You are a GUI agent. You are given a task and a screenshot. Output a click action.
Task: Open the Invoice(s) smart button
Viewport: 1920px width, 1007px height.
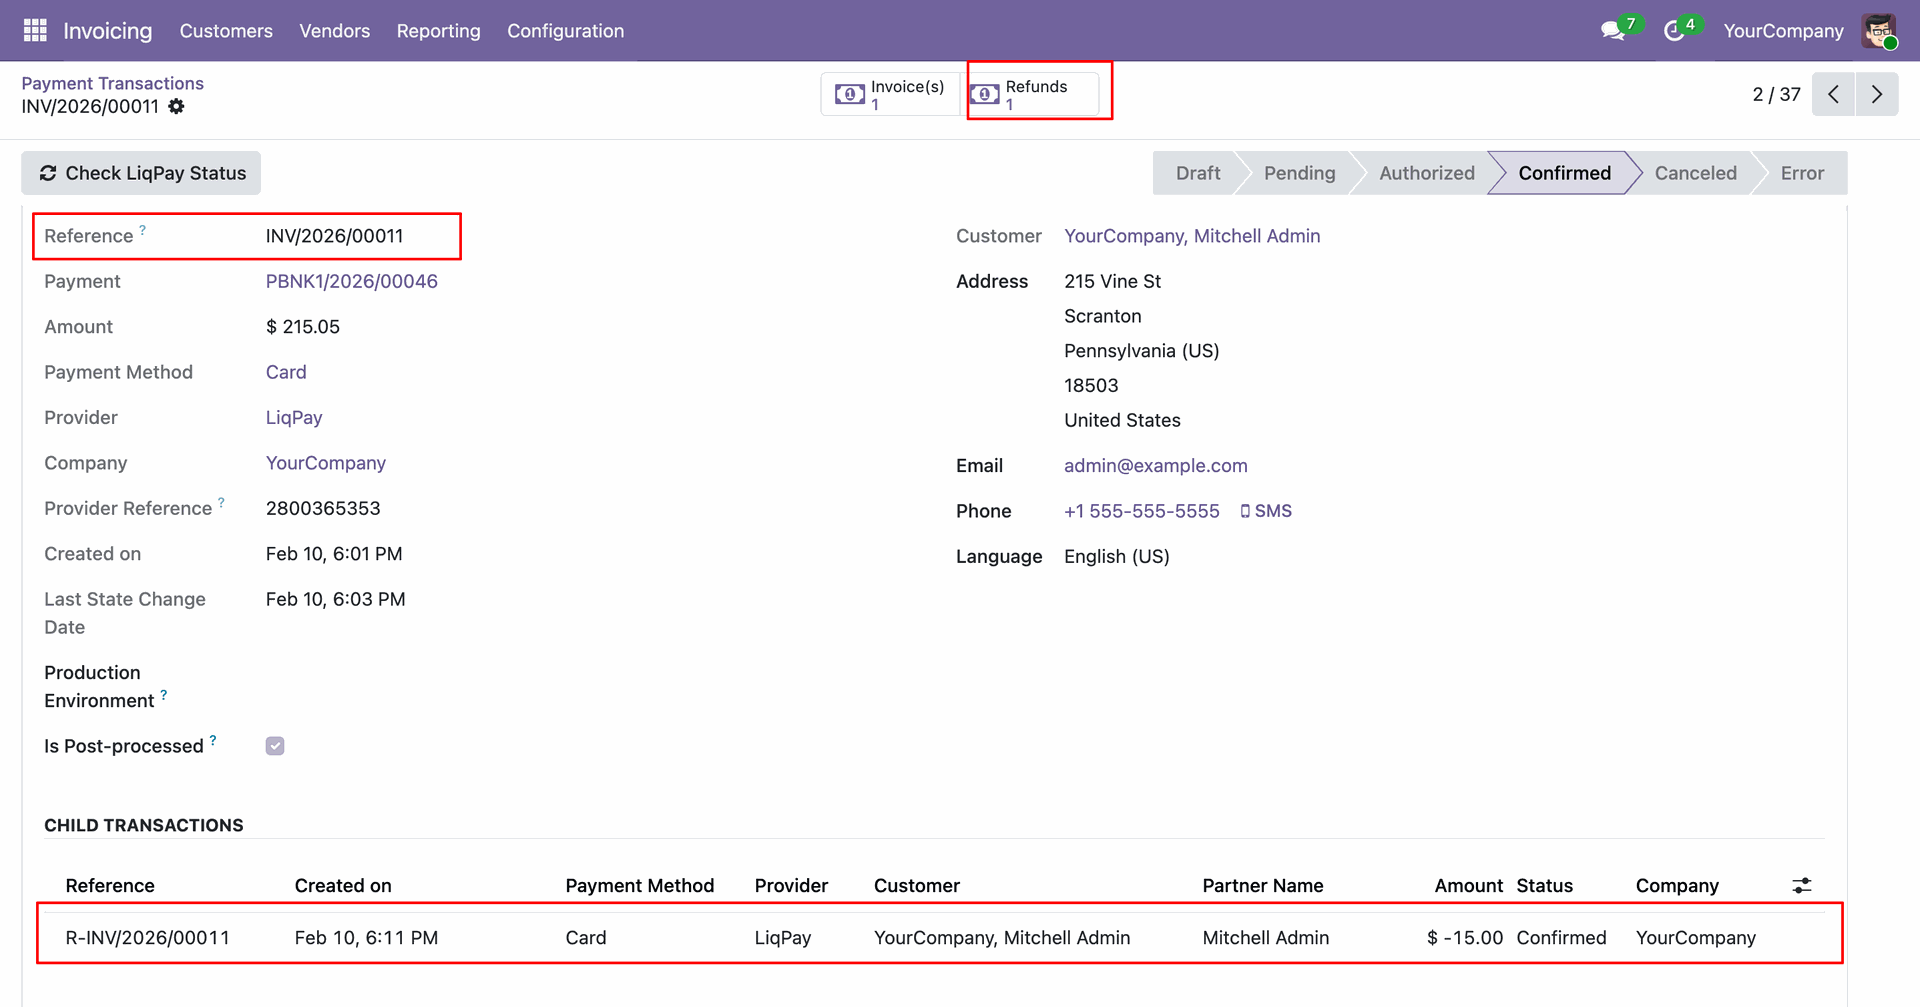coord(890,94)
